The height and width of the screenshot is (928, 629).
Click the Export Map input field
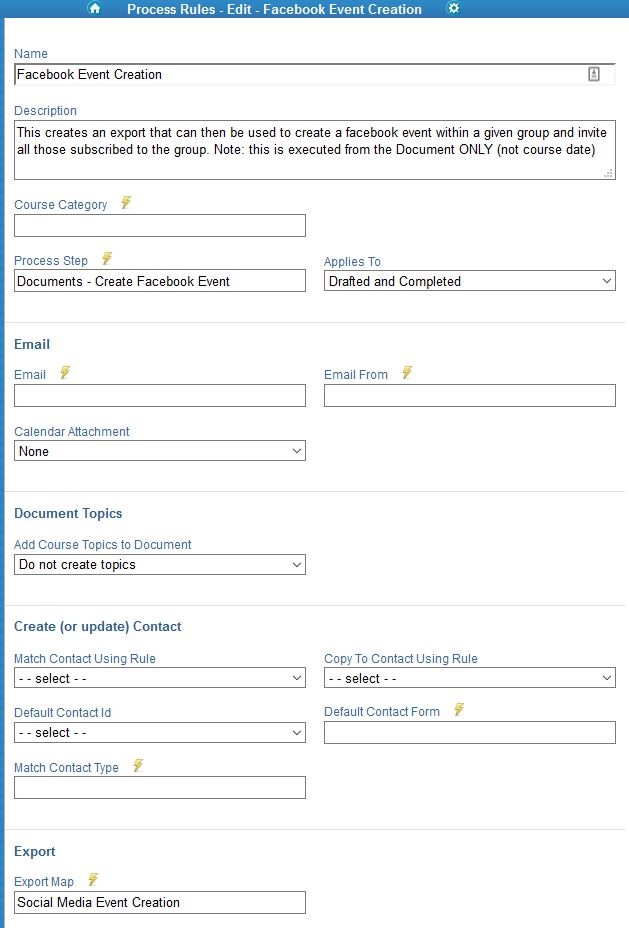pos(160,903)
